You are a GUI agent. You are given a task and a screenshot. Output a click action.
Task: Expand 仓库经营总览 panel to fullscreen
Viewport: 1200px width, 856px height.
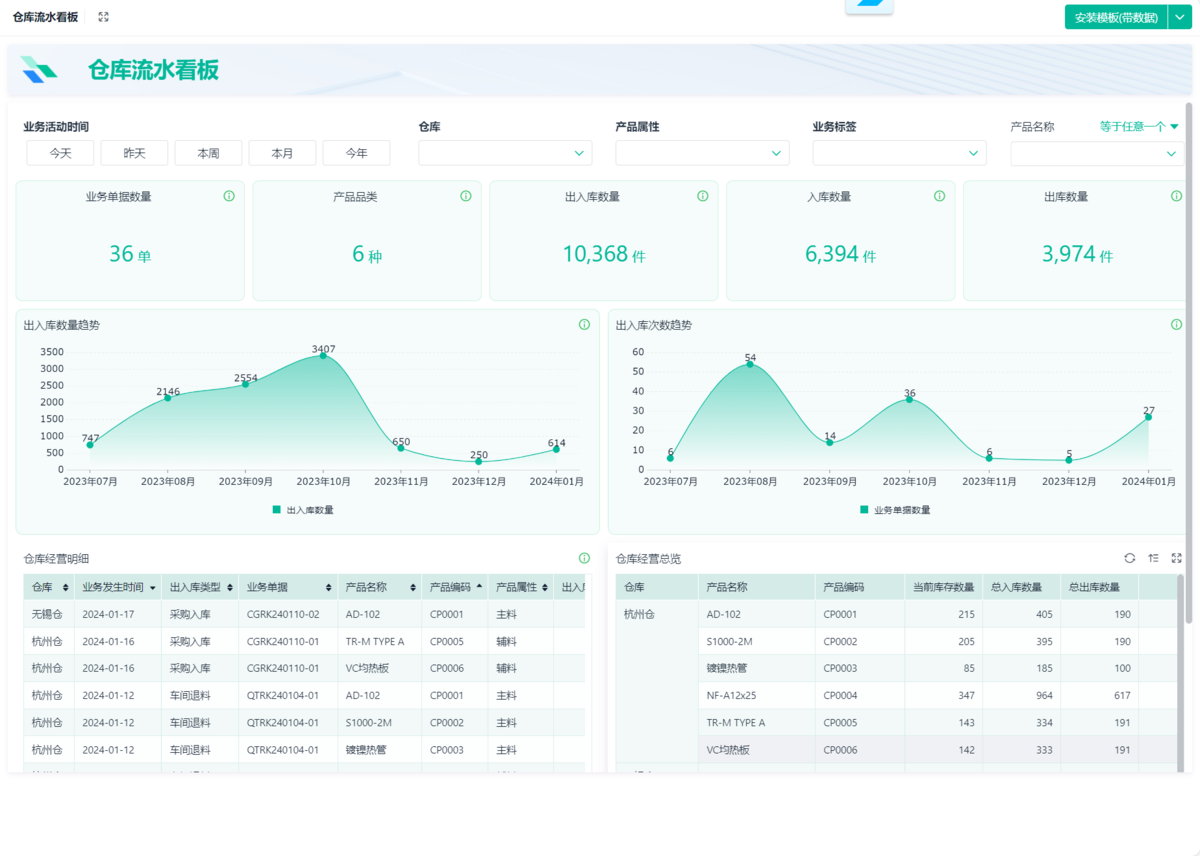1176,558
